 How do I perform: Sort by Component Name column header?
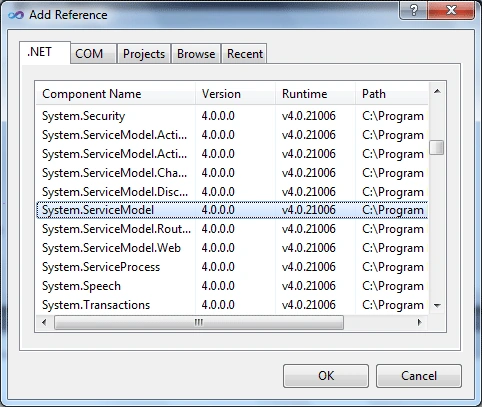tap(115, 94)
